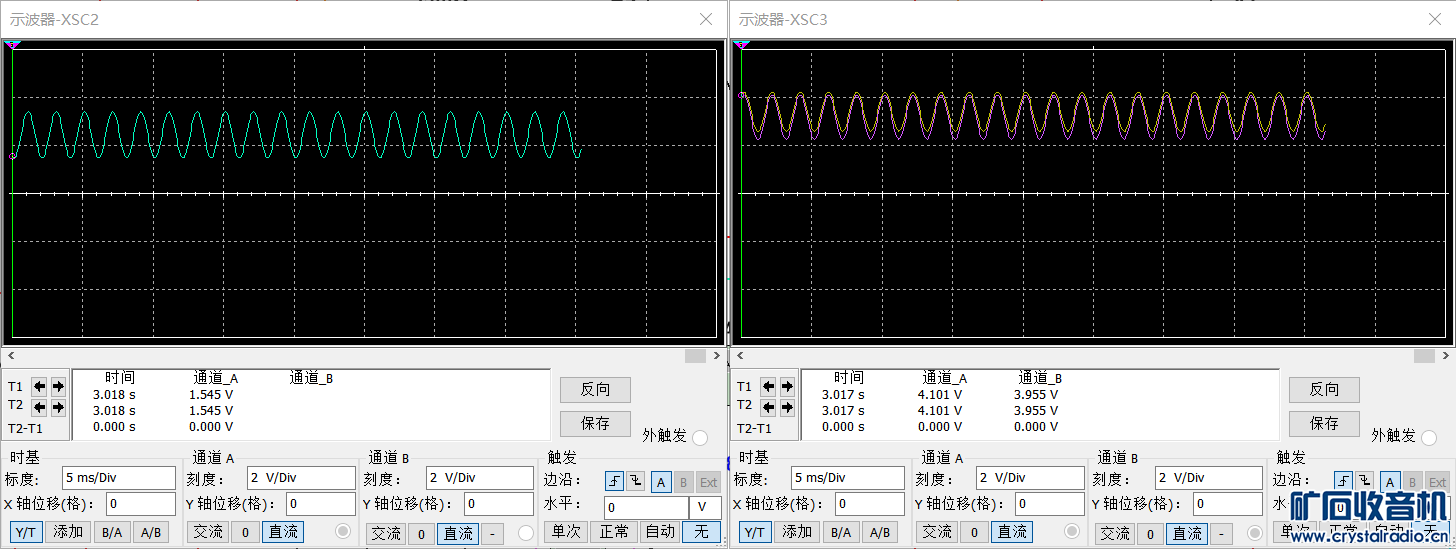Click Channel B scale field in XSC3
Image resolution: width=1456 pixels, height=549 pixels.
(x=1209, y=478)
